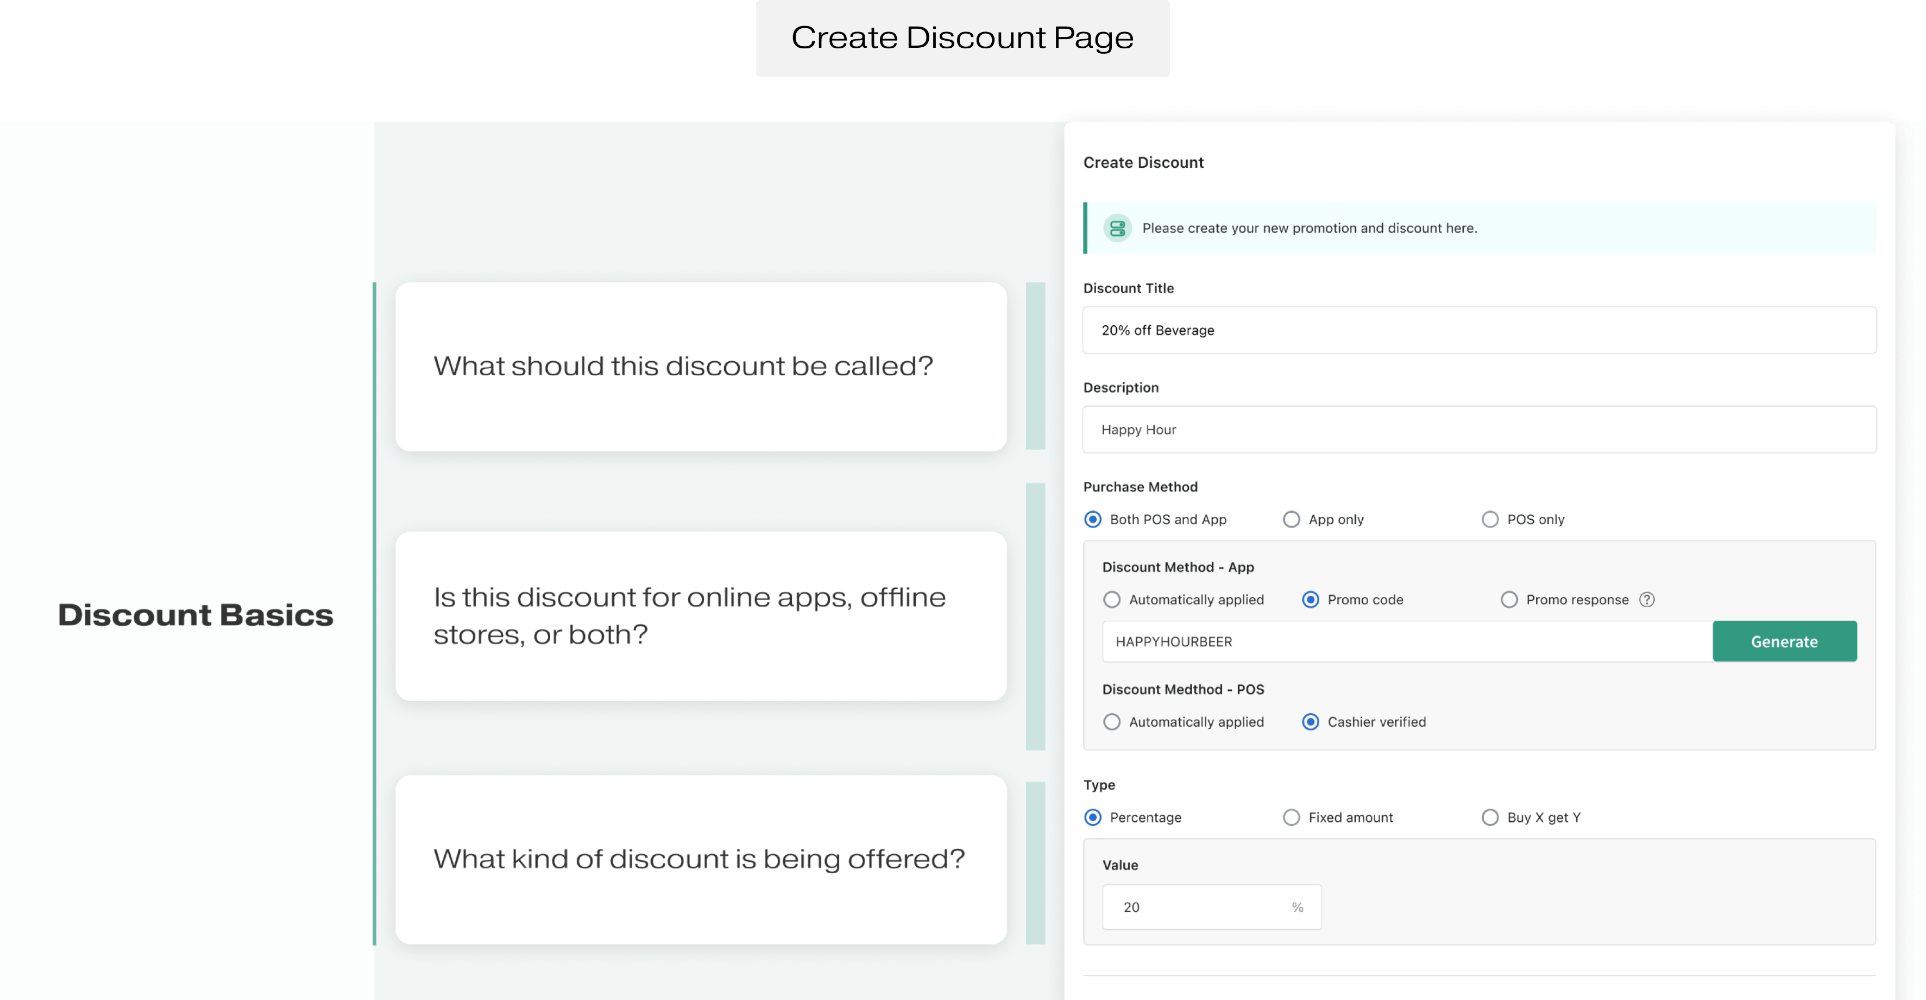The height and width of the screenshot is (1000, 1926).
Task: Click the Create Discount Page title label
Action: [962, 38]
